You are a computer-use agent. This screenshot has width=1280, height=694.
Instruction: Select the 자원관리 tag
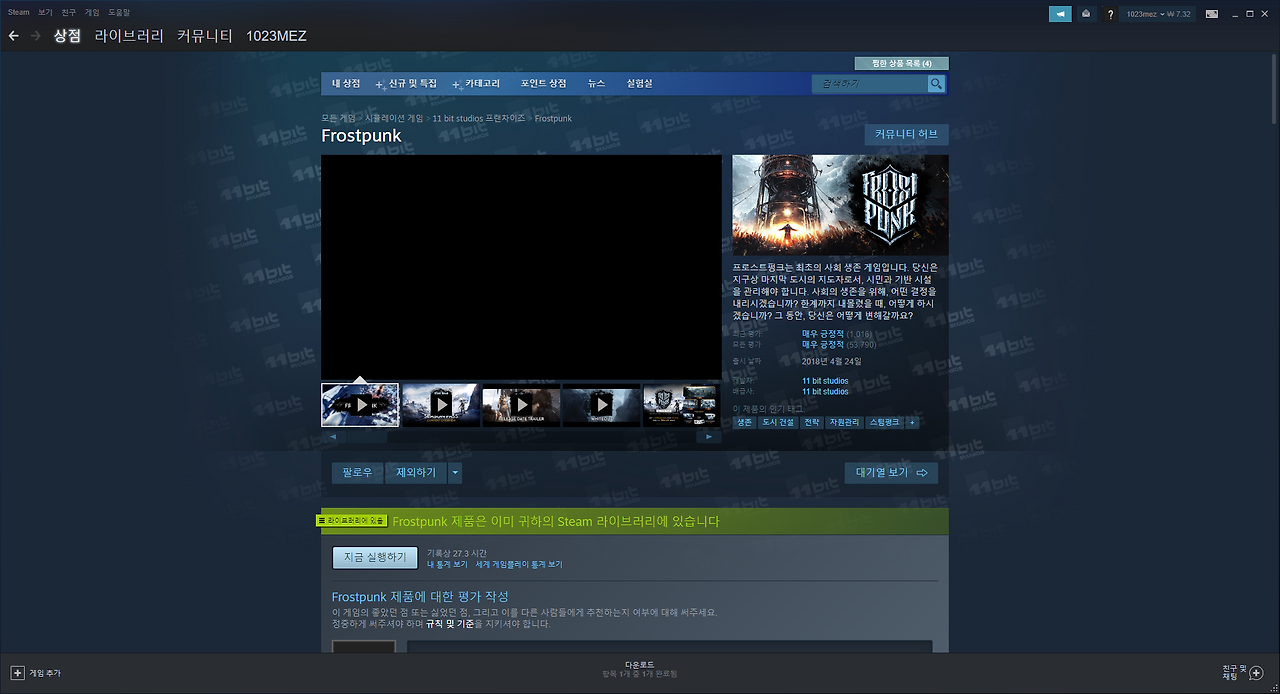tap(845, 423)
